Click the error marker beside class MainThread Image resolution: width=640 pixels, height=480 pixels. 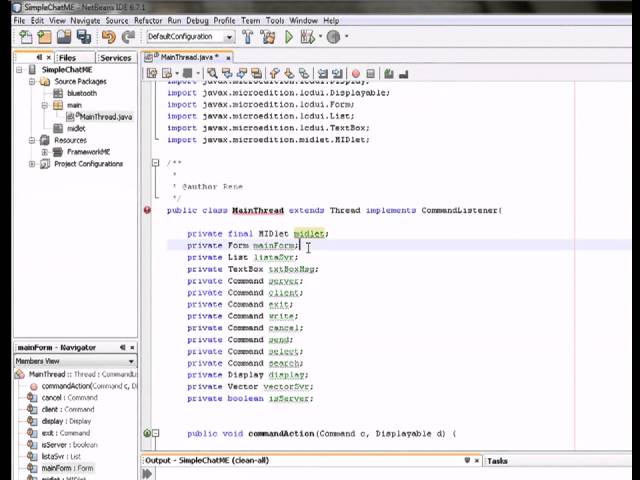pyautogui.click(x=147, y=210)
